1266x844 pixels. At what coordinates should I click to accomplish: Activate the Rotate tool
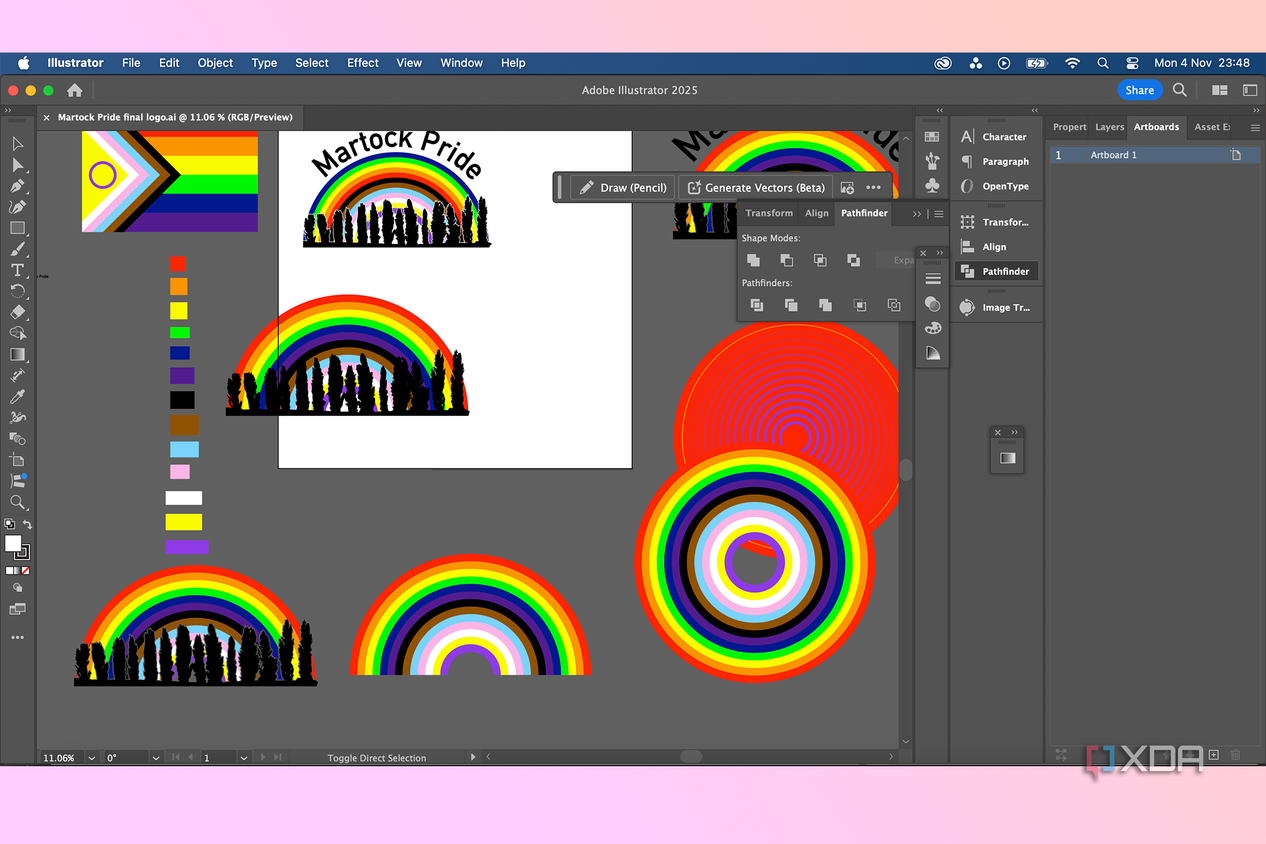tap(17, 291)
